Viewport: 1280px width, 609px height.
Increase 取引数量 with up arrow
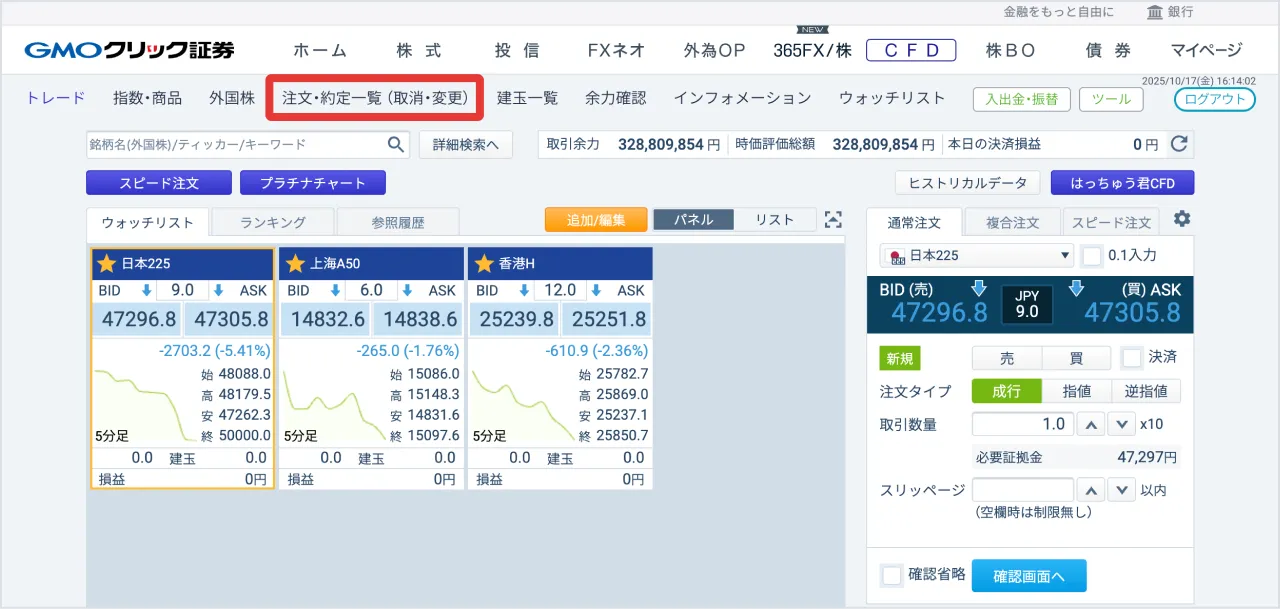1094,425
